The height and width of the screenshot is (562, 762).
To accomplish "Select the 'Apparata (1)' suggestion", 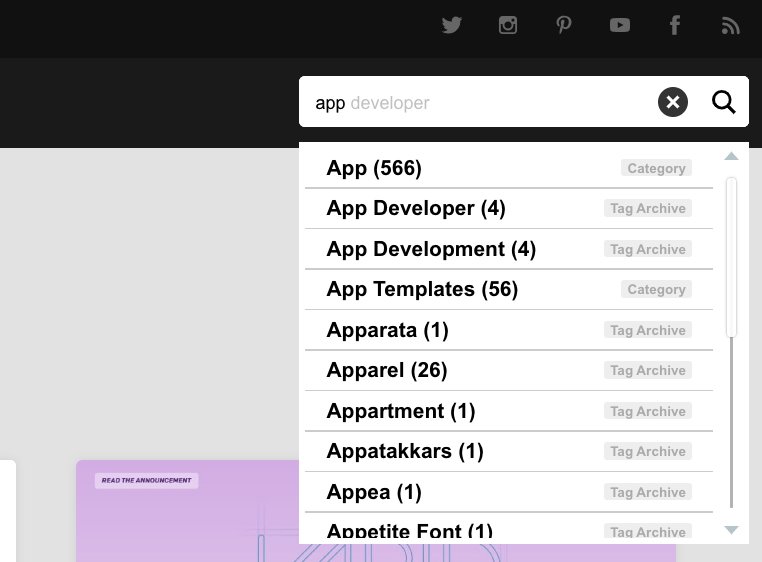I will [509, 330].
